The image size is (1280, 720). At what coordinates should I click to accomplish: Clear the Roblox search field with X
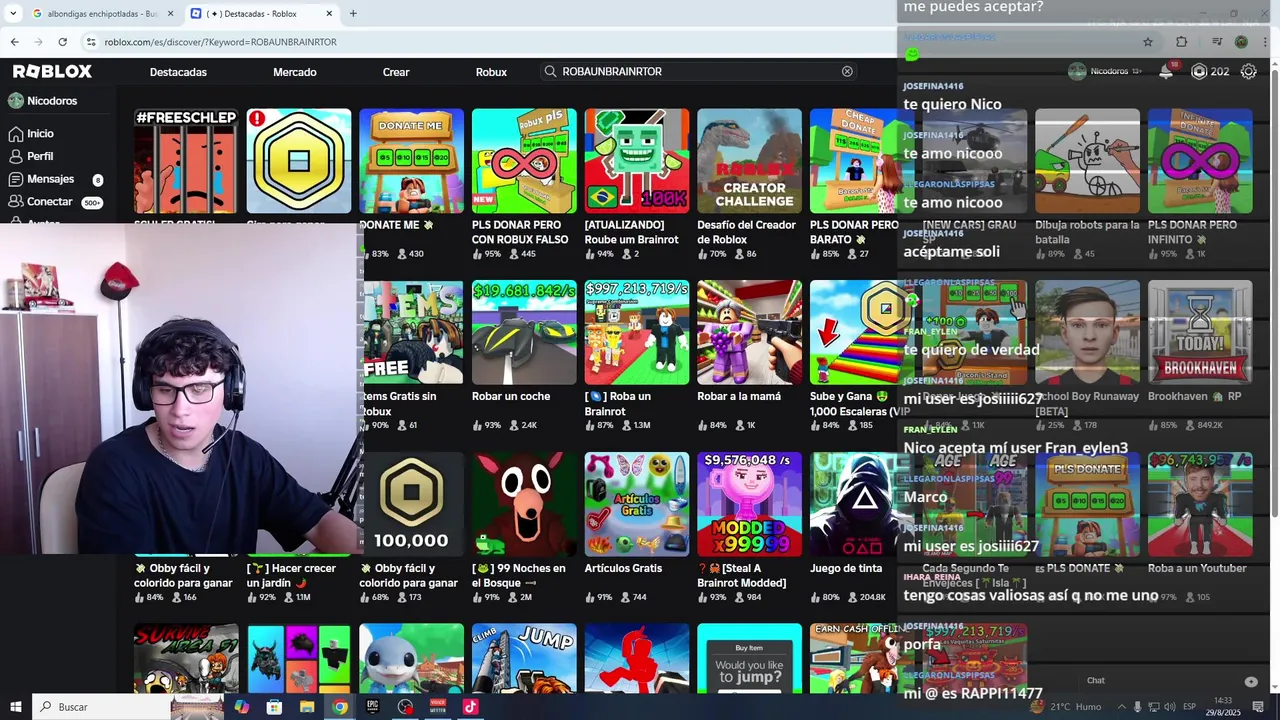point(847,72)
